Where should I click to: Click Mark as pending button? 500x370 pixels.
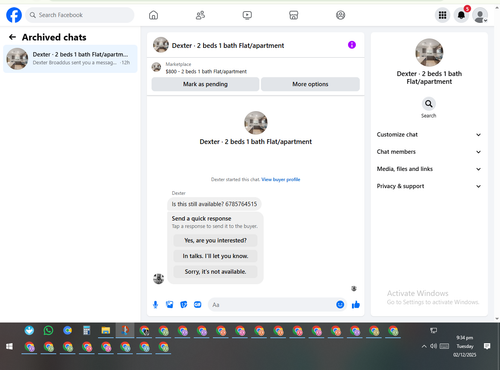point(205,84)
